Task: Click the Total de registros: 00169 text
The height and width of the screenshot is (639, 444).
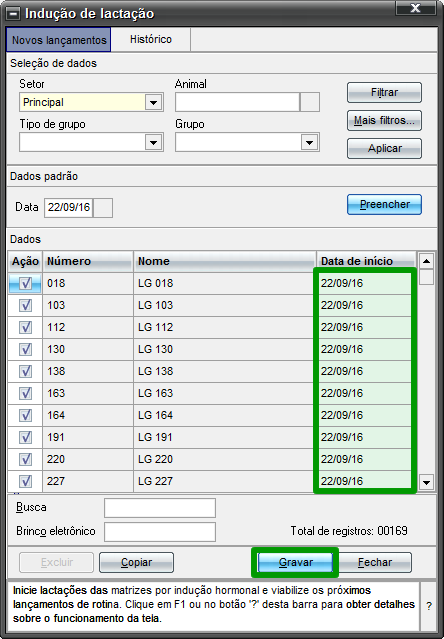Action: [349, 531]
